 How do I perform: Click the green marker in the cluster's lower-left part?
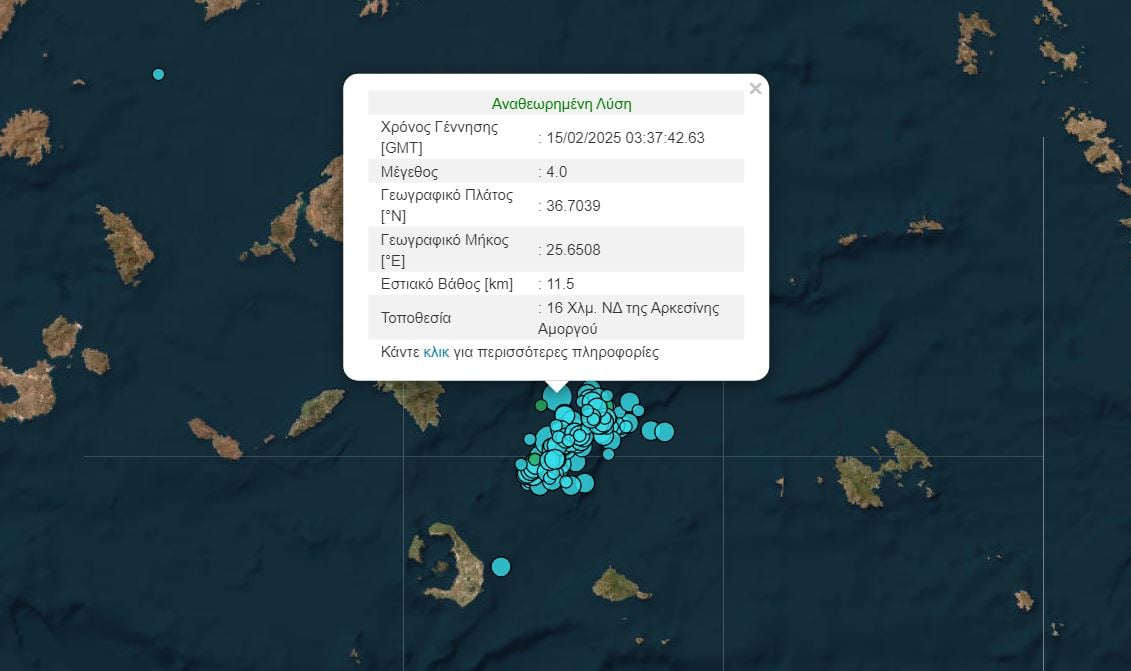535,459
